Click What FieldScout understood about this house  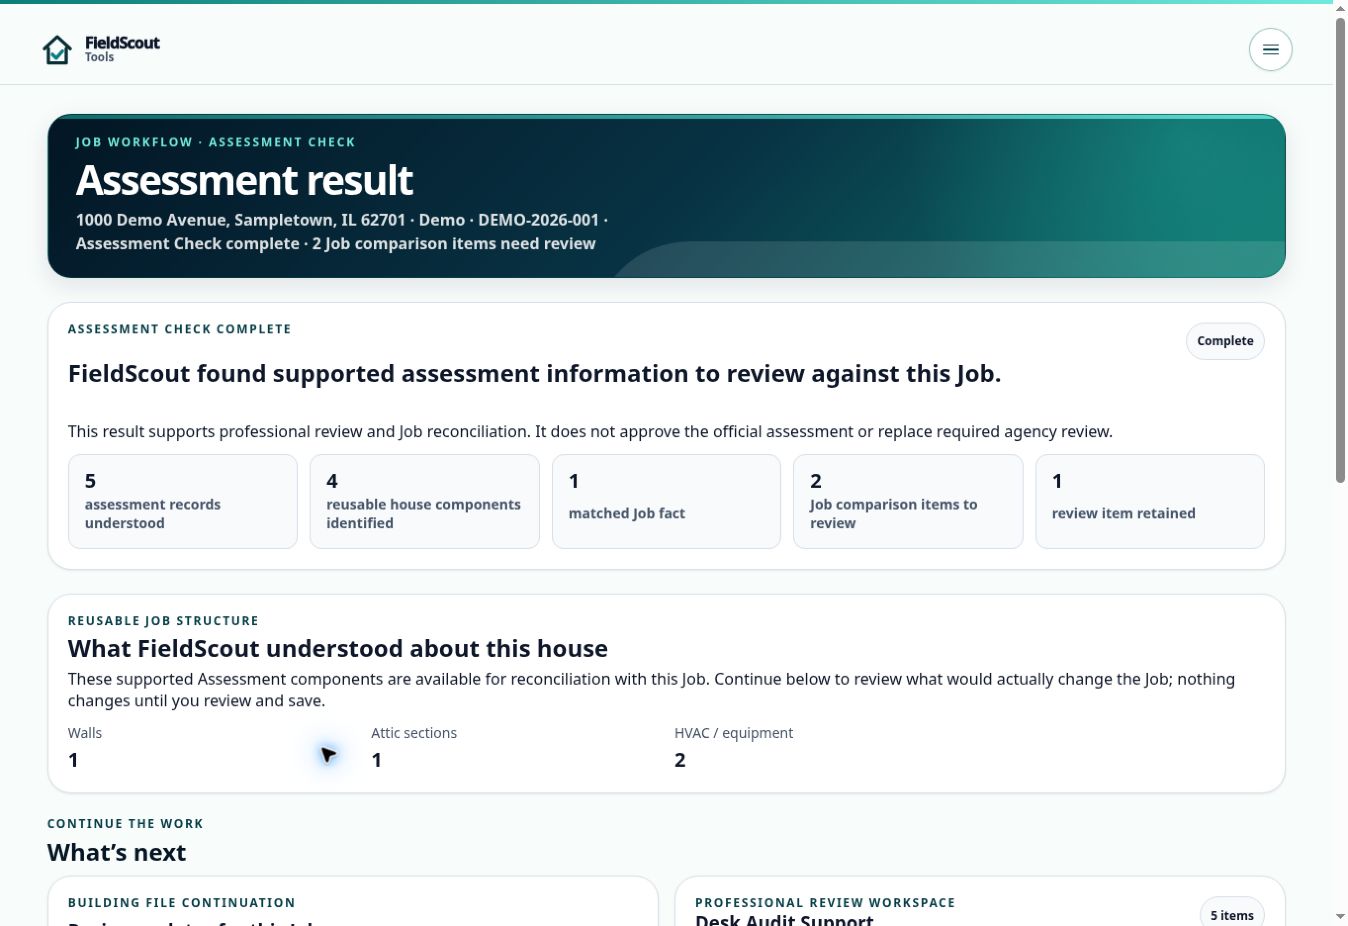pos(338,648)
